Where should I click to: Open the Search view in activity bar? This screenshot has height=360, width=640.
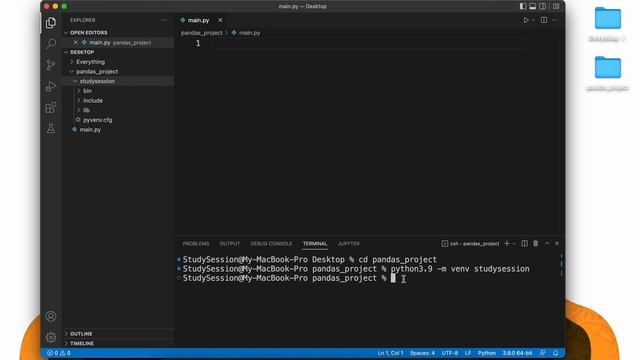[x=51, y=43]
